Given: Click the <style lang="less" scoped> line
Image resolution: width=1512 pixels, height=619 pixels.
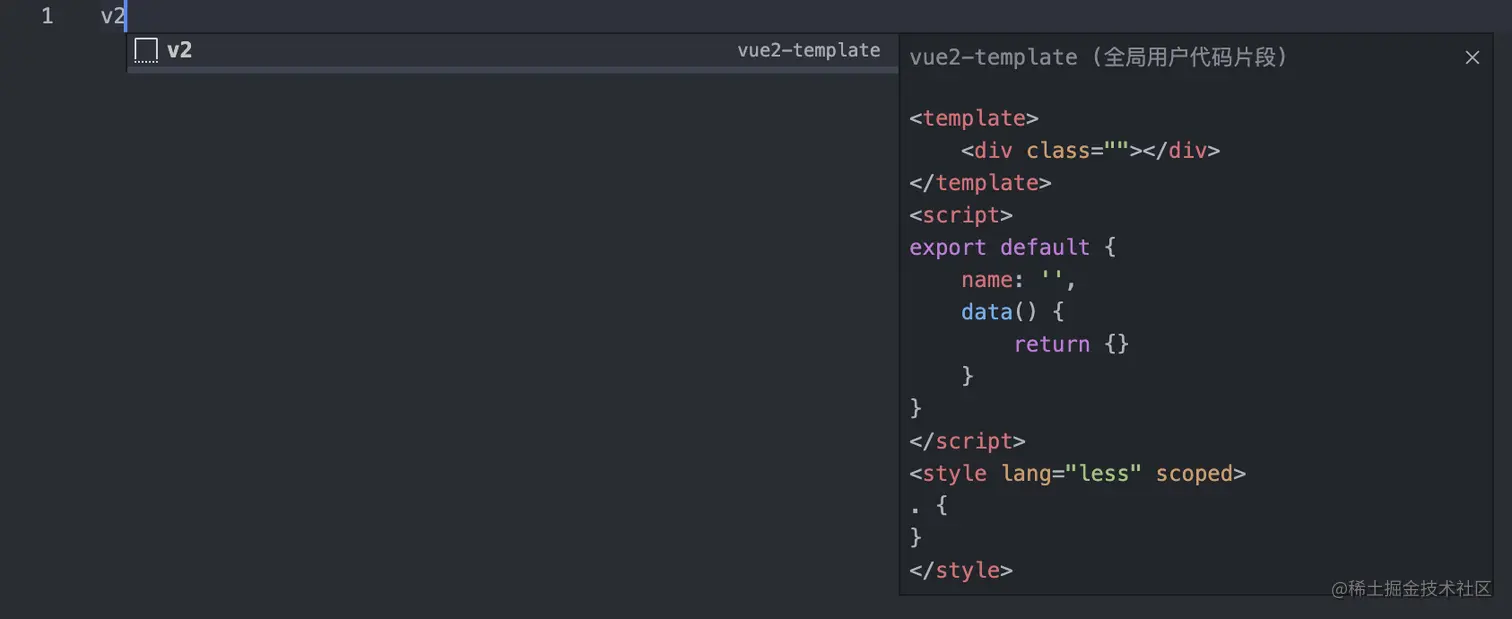Looking at the screenshot, I should (1078, 473).
